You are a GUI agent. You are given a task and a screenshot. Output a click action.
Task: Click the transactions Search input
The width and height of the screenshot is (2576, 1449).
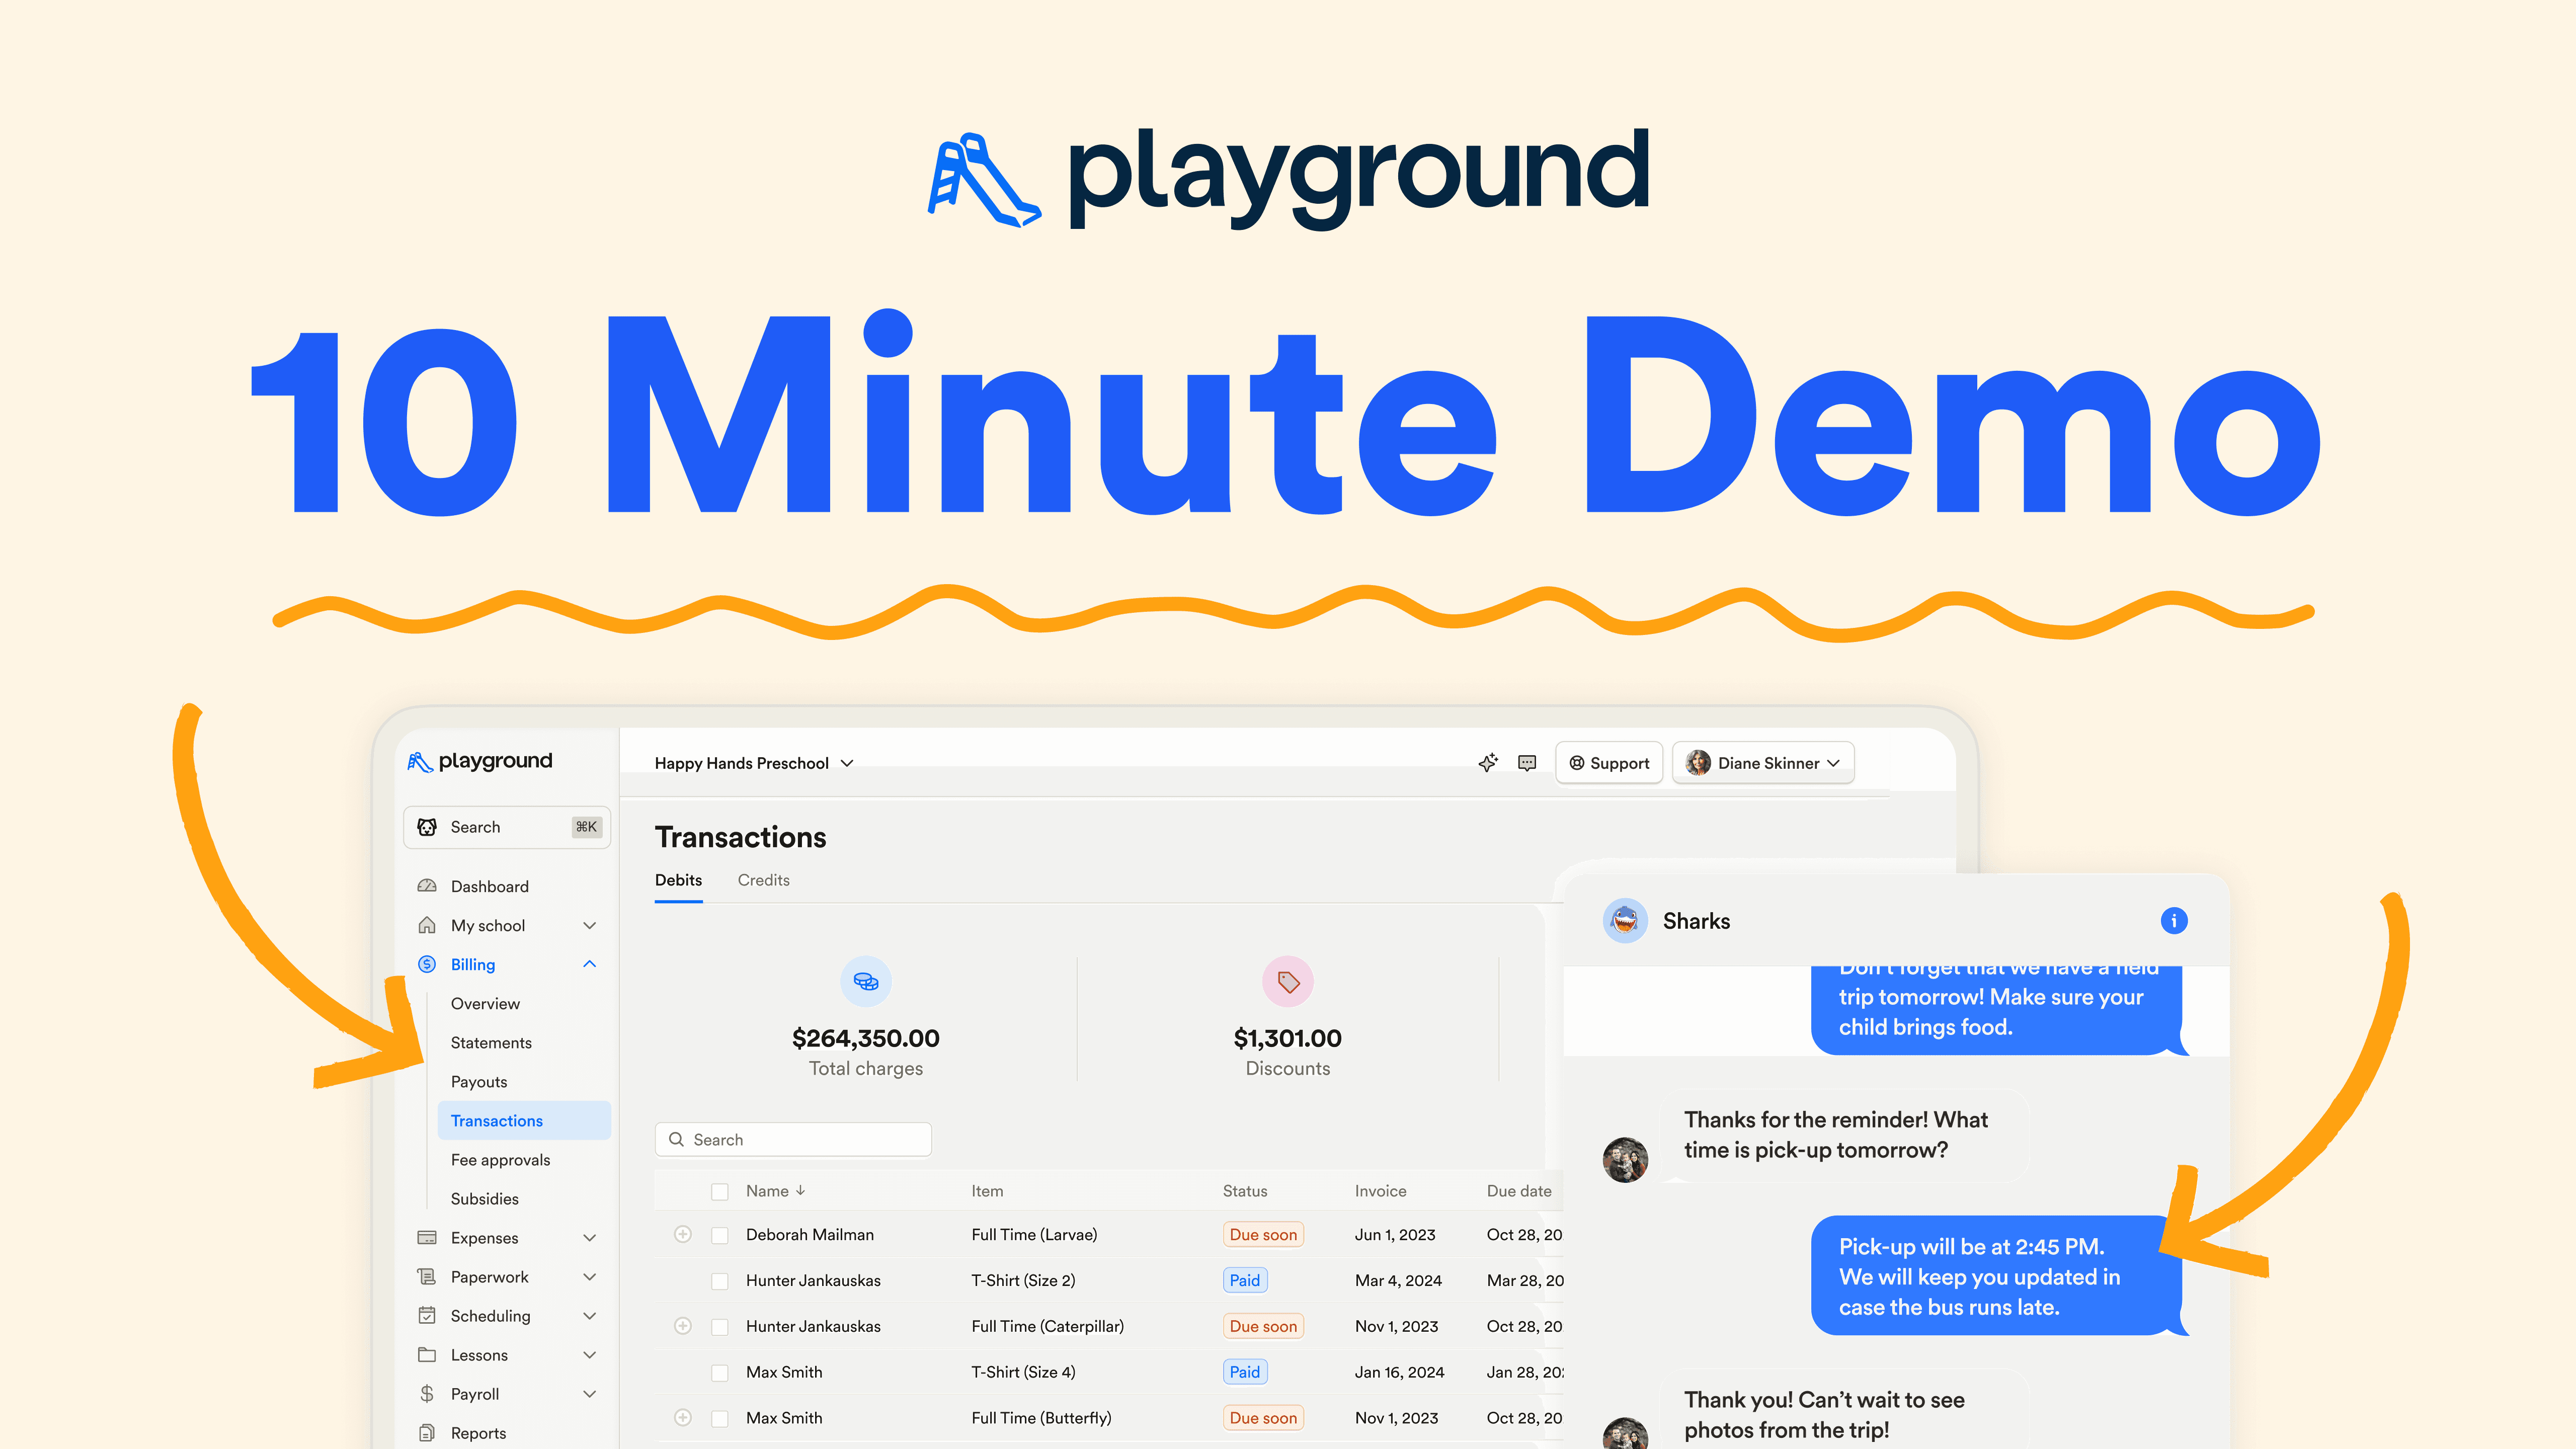[x=793, y=1139]
